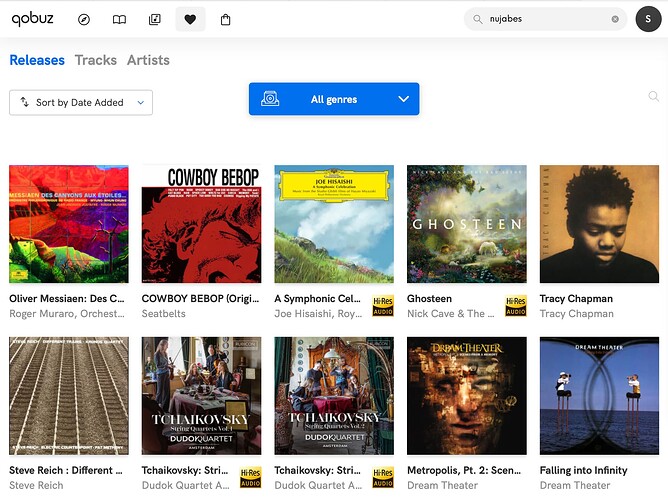
Task: Click the title COWBOY BEBOP (Origi...
Action: coord(200,299)
